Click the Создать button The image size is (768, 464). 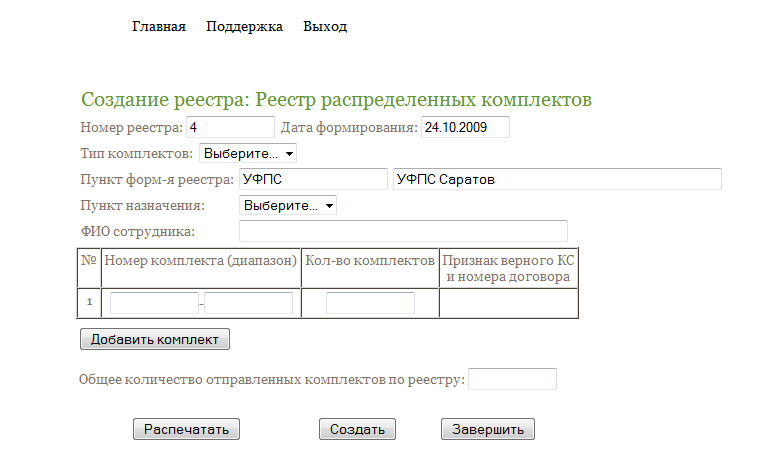click(357, 429)
